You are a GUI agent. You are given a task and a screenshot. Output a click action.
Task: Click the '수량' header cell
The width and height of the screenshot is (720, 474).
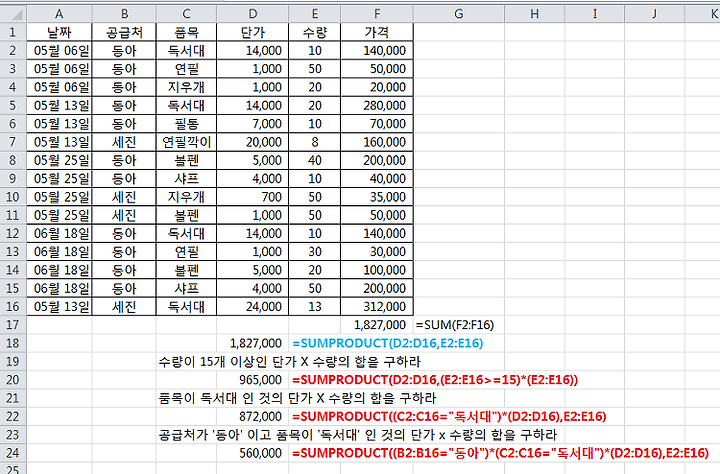click(x=315, y=32)
